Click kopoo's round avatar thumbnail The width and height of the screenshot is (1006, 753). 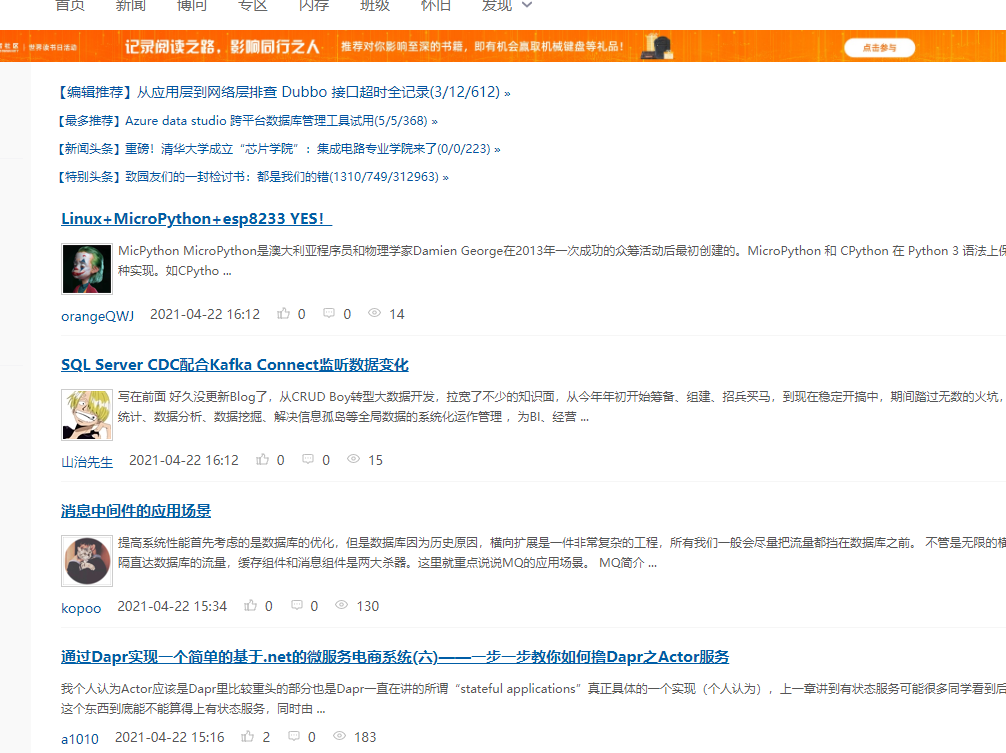coord(87,561)
